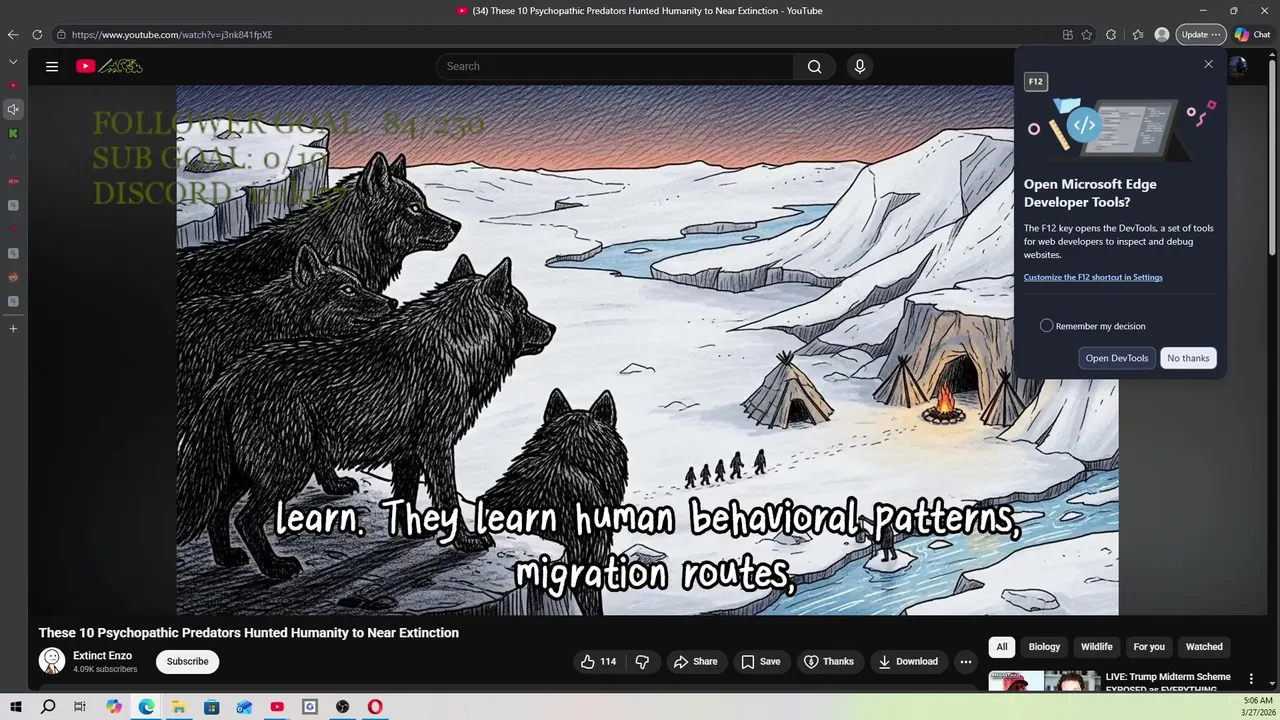
Task: Open options for the LIVE Trump Midterm video
Action: [x=1250, y=679]
